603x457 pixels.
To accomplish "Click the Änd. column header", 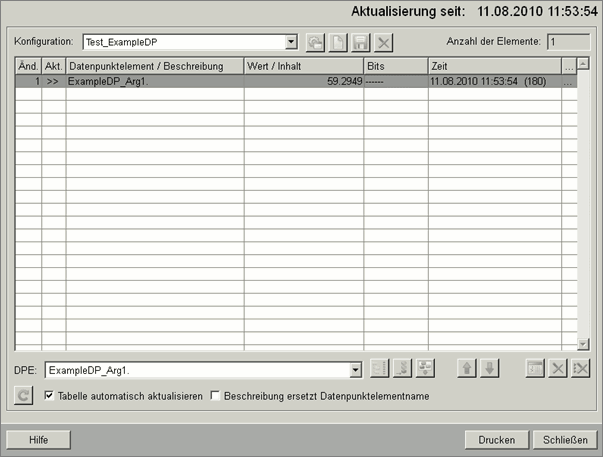I will [x=28, y=66].
